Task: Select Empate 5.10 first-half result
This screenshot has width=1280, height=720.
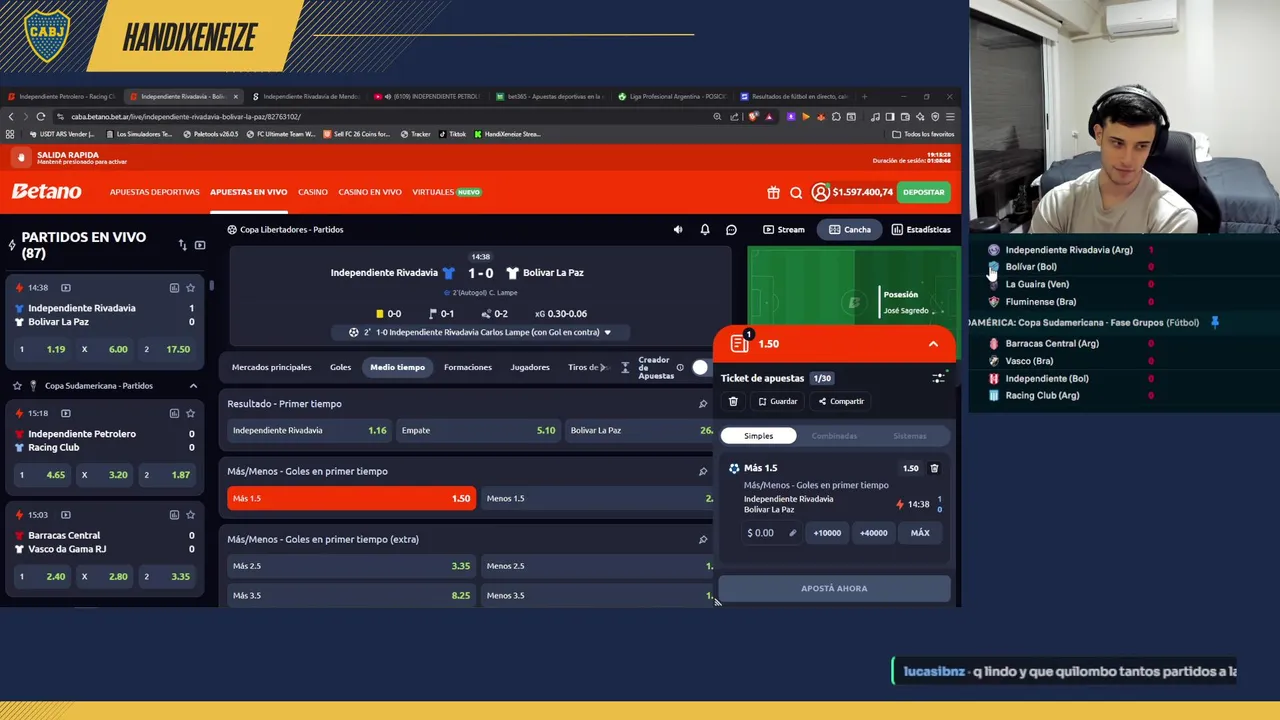Action: (478, 430)
